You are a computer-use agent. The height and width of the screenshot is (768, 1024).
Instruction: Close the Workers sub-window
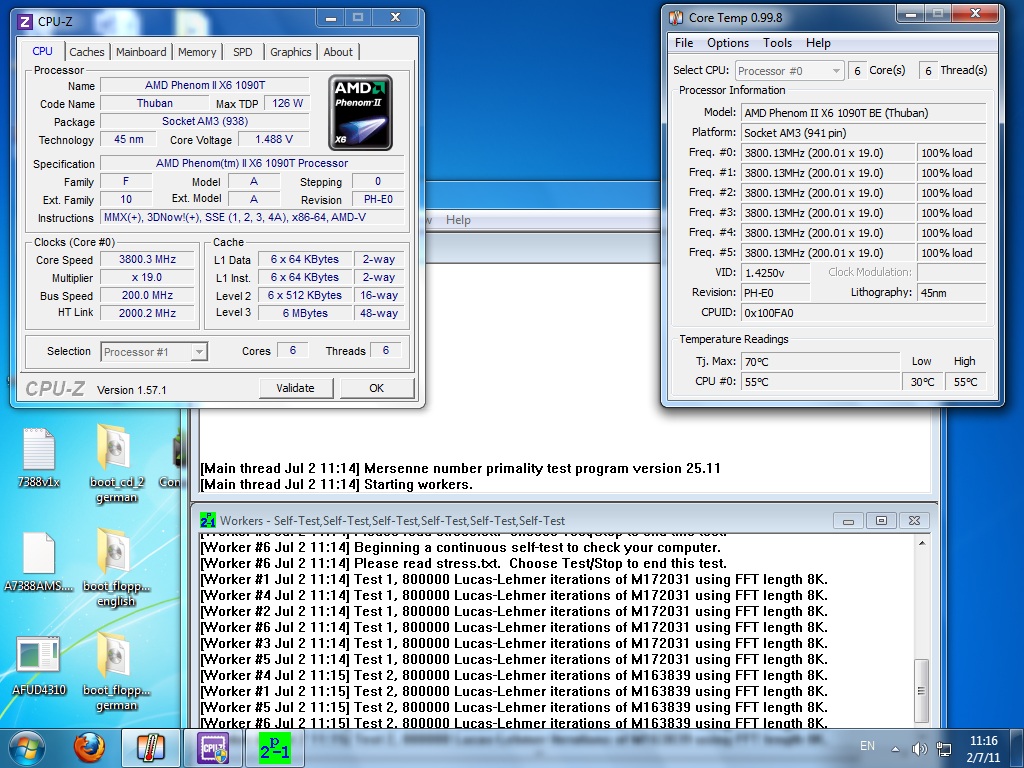coord(914,521)
